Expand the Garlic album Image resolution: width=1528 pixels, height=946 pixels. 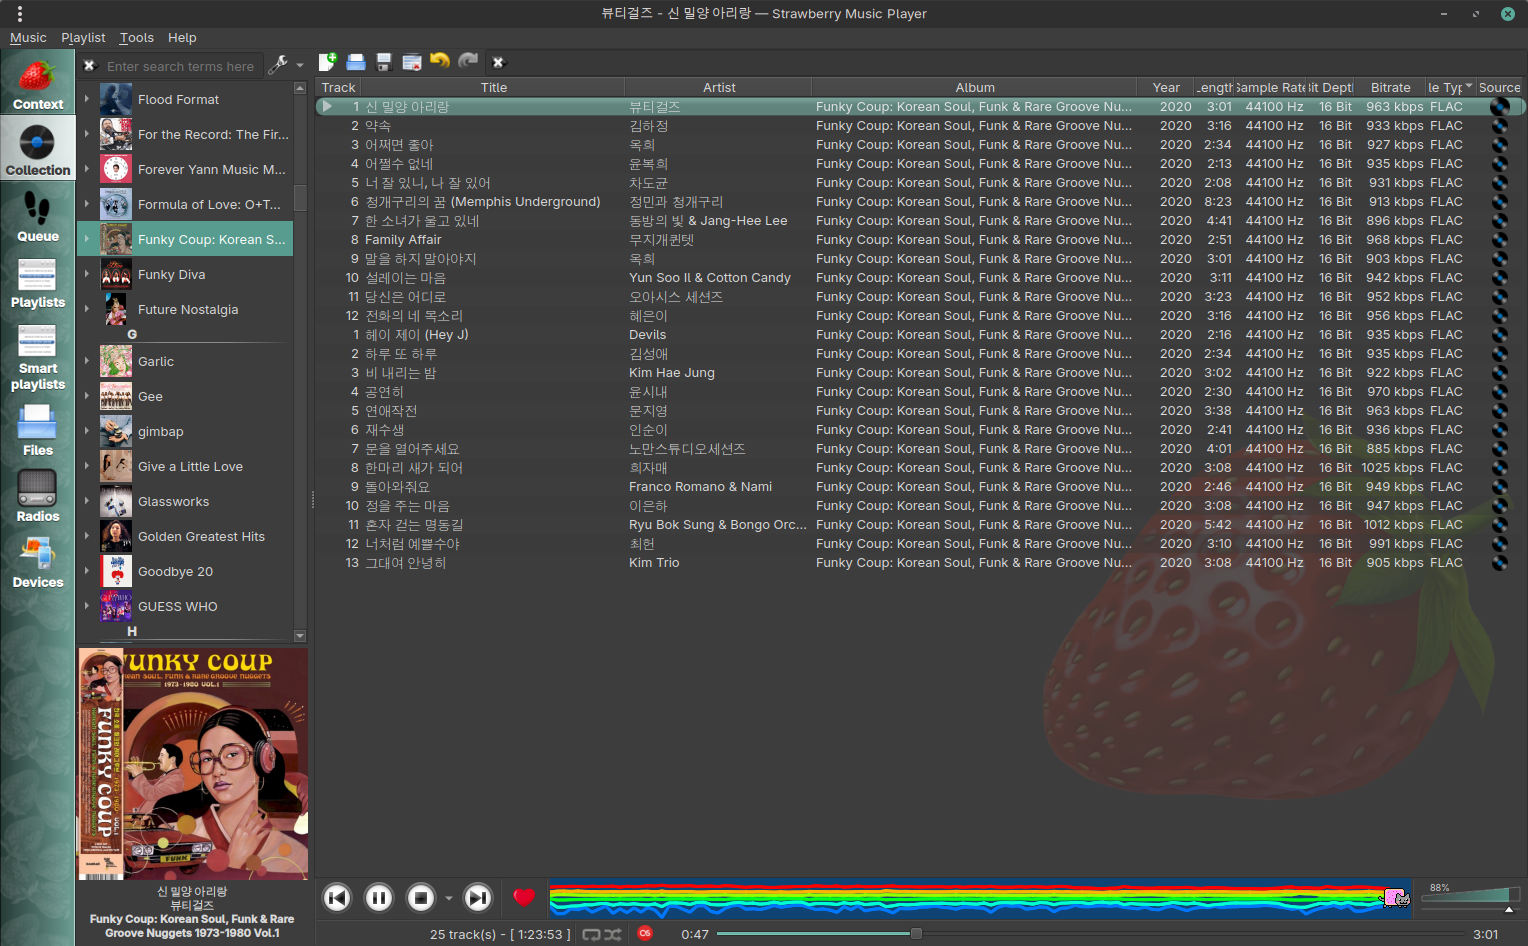87,361
